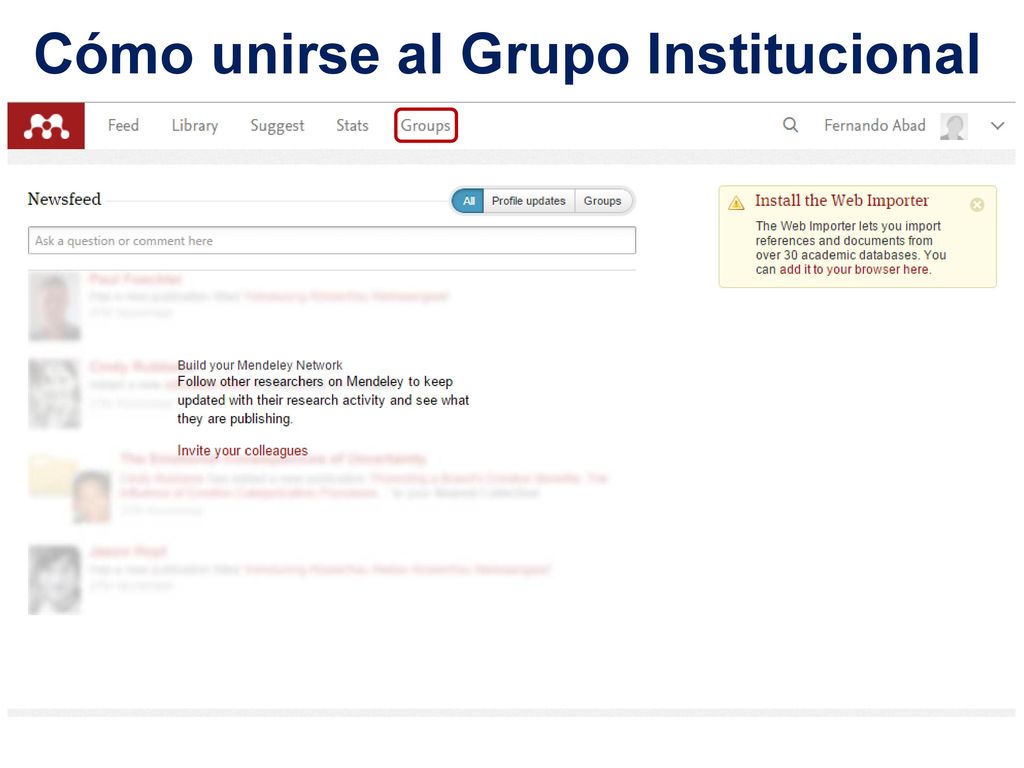The image size is (1024, 768).
Task: Click the Newsfeed heading
Action: point(64,199)
